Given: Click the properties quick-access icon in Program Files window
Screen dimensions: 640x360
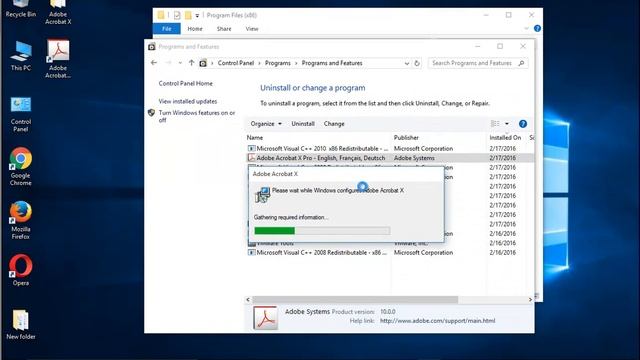Looking at the screenshot, I should [x=177, y=16].
